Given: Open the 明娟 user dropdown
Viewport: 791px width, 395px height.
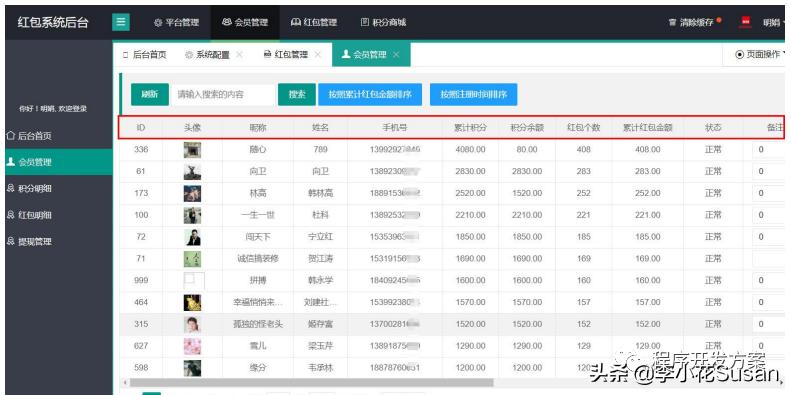Looking at the screenshot, I should 773,23.
